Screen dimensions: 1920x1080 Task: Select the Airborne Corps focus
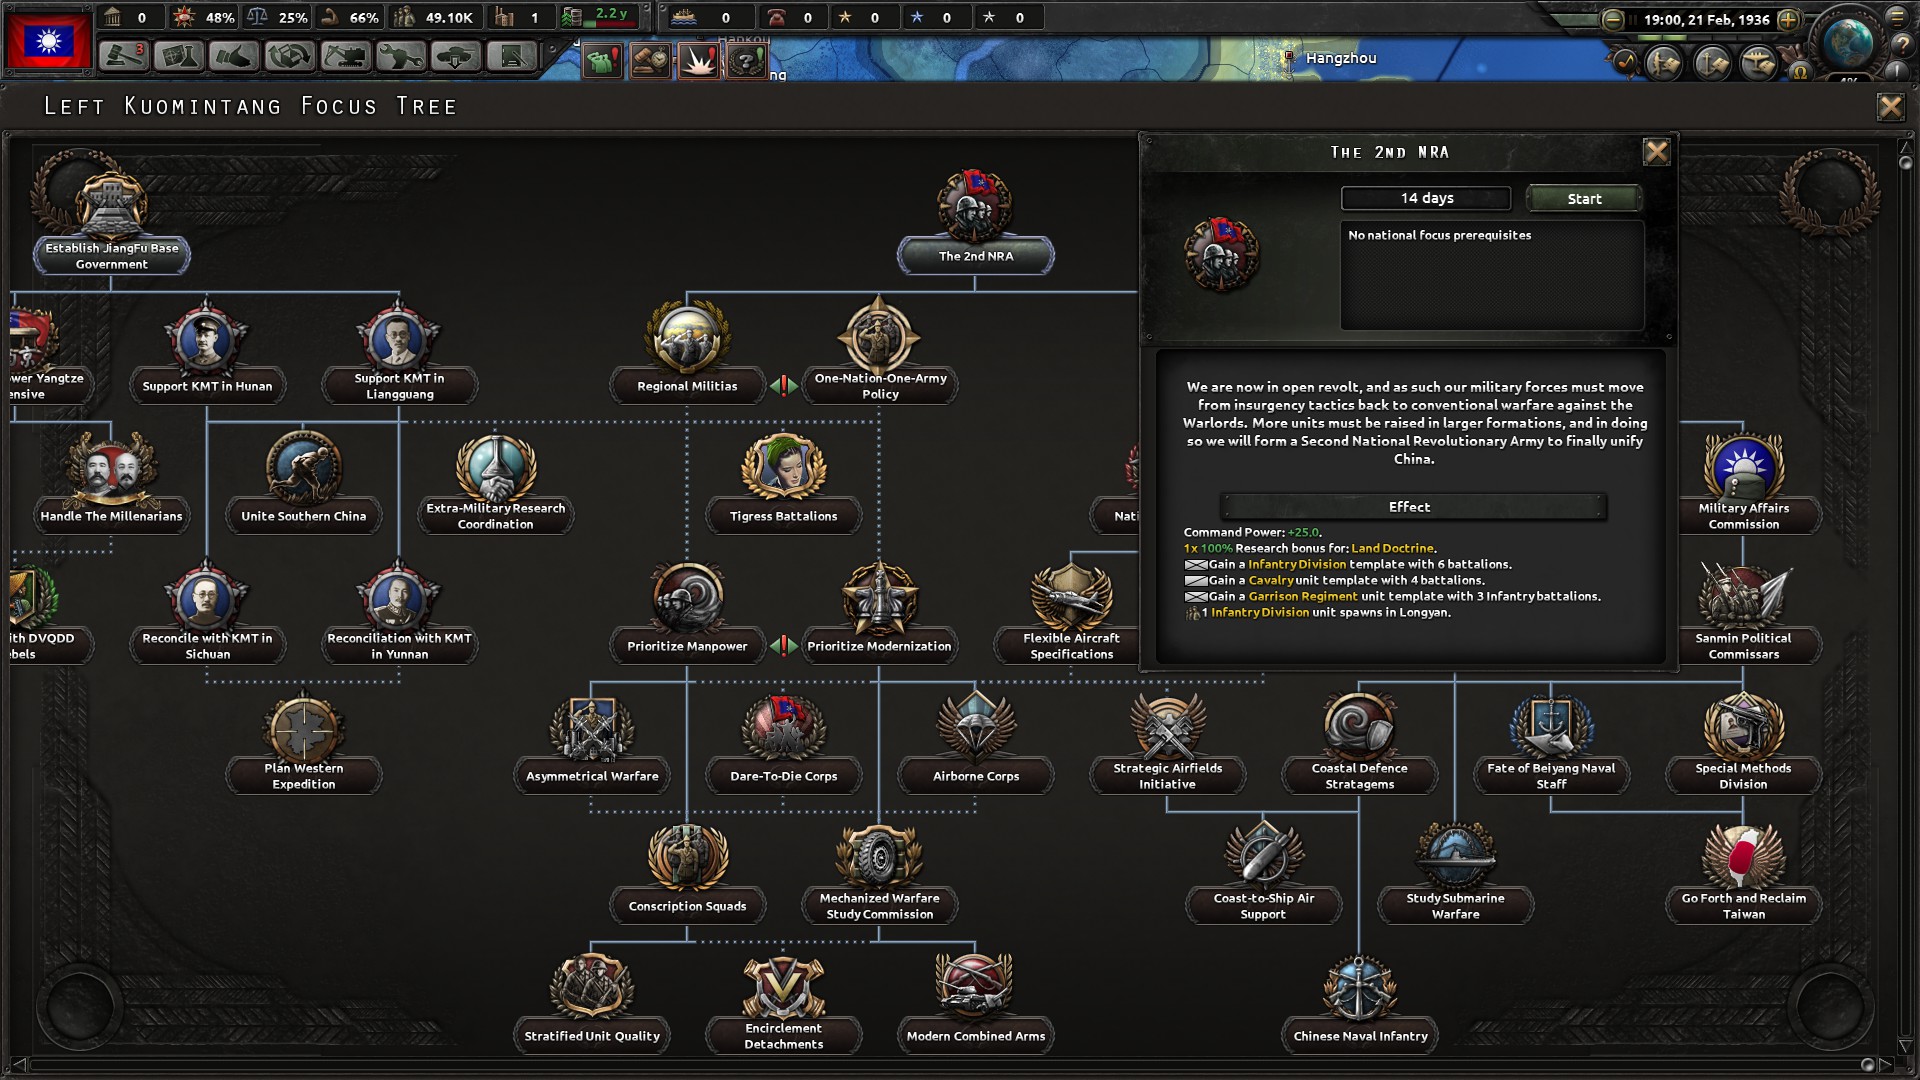975,742
